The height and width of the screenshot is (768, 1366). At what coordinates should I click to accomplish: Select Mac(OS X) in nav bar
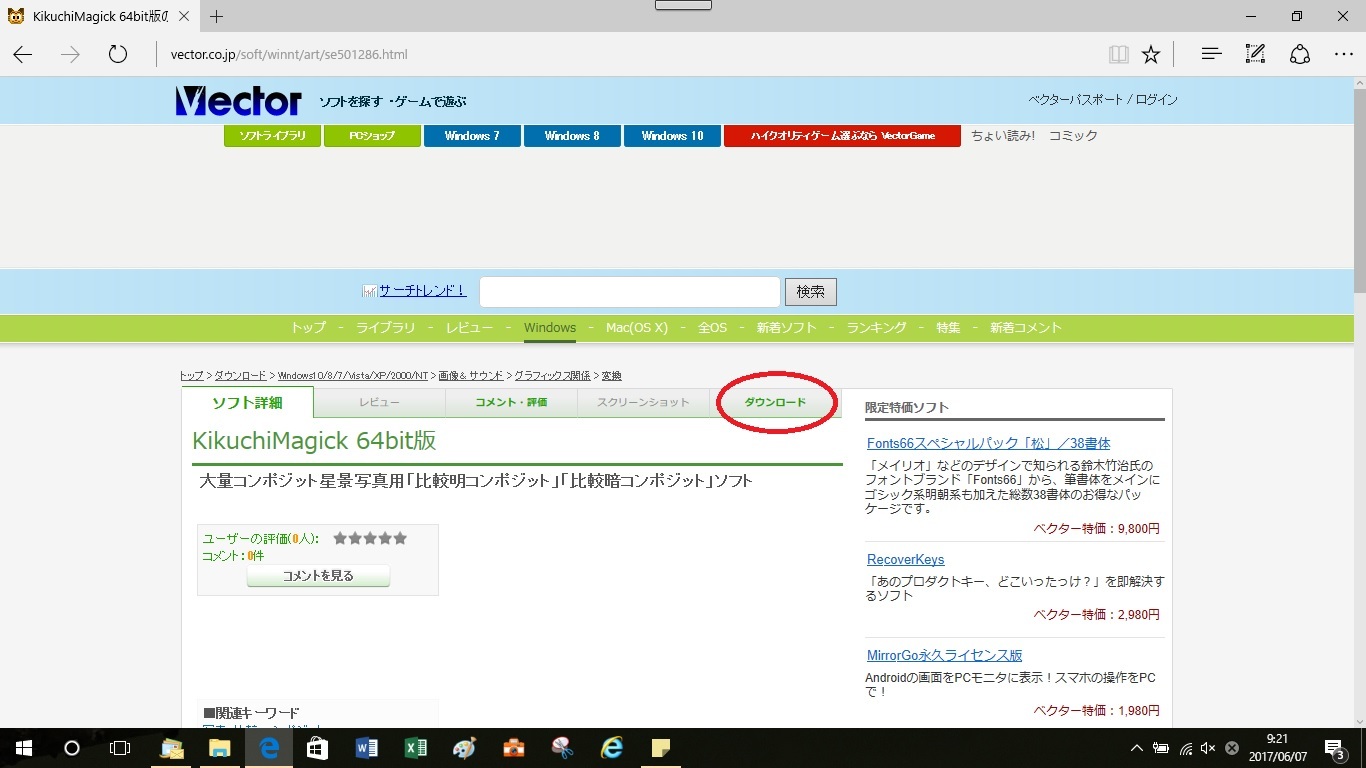637,328
